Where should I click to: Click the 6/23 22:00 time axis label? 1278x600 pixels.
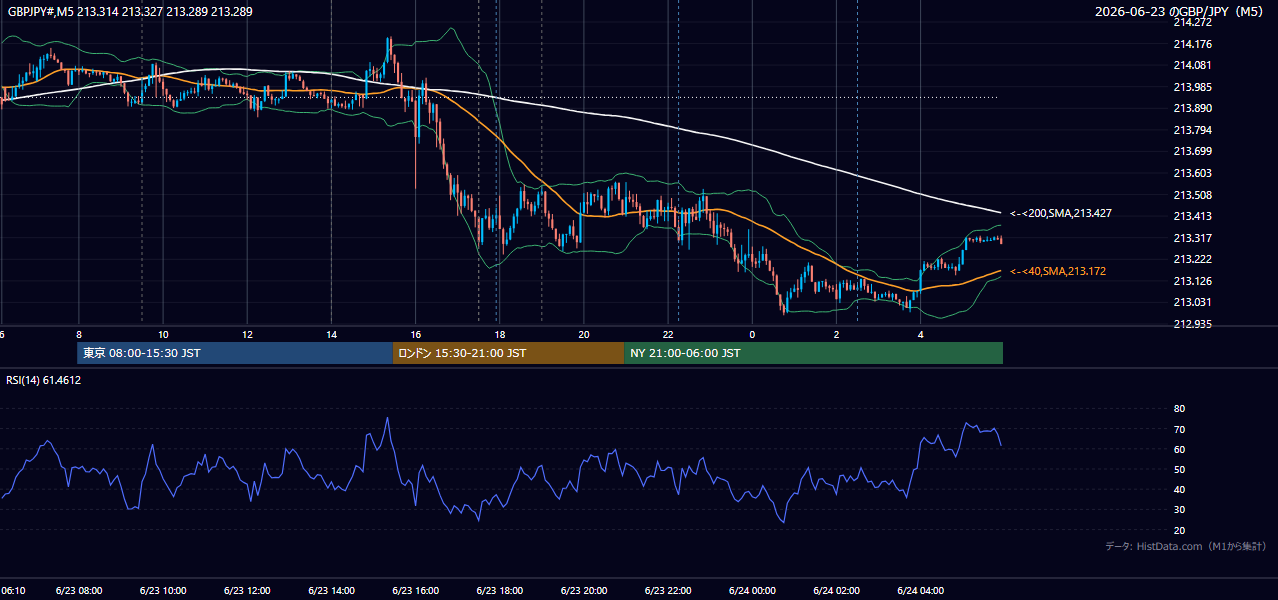(x=668, y=591)
